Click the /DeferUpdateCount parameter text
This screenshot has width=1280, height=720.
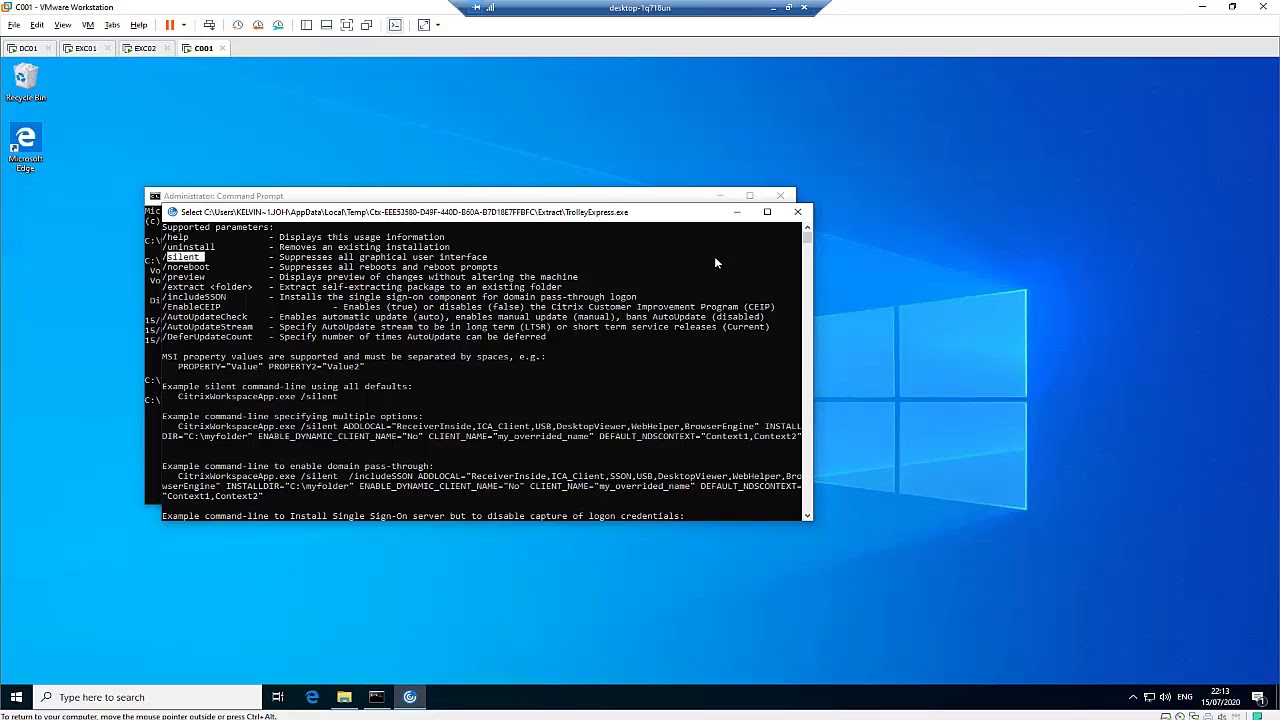point(208,337)
